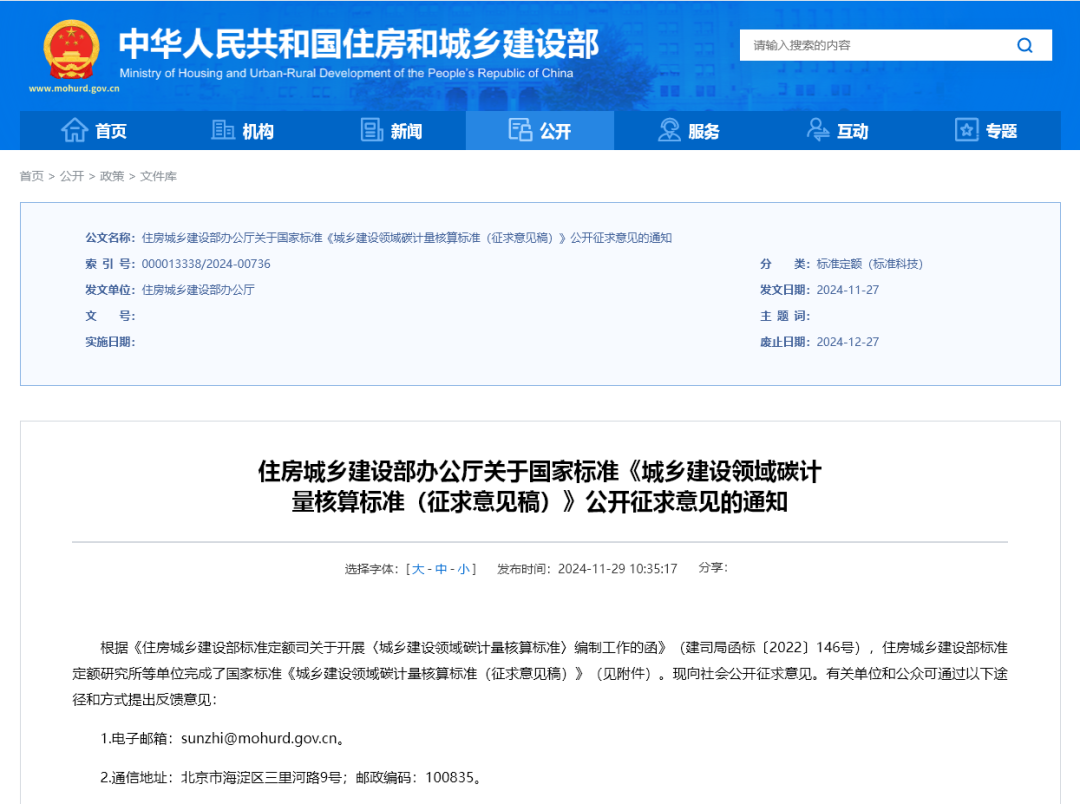The width and height of the screenshot is (1080, 804).
Task: Click the star icon beside 专题
Action: (966, 130)
